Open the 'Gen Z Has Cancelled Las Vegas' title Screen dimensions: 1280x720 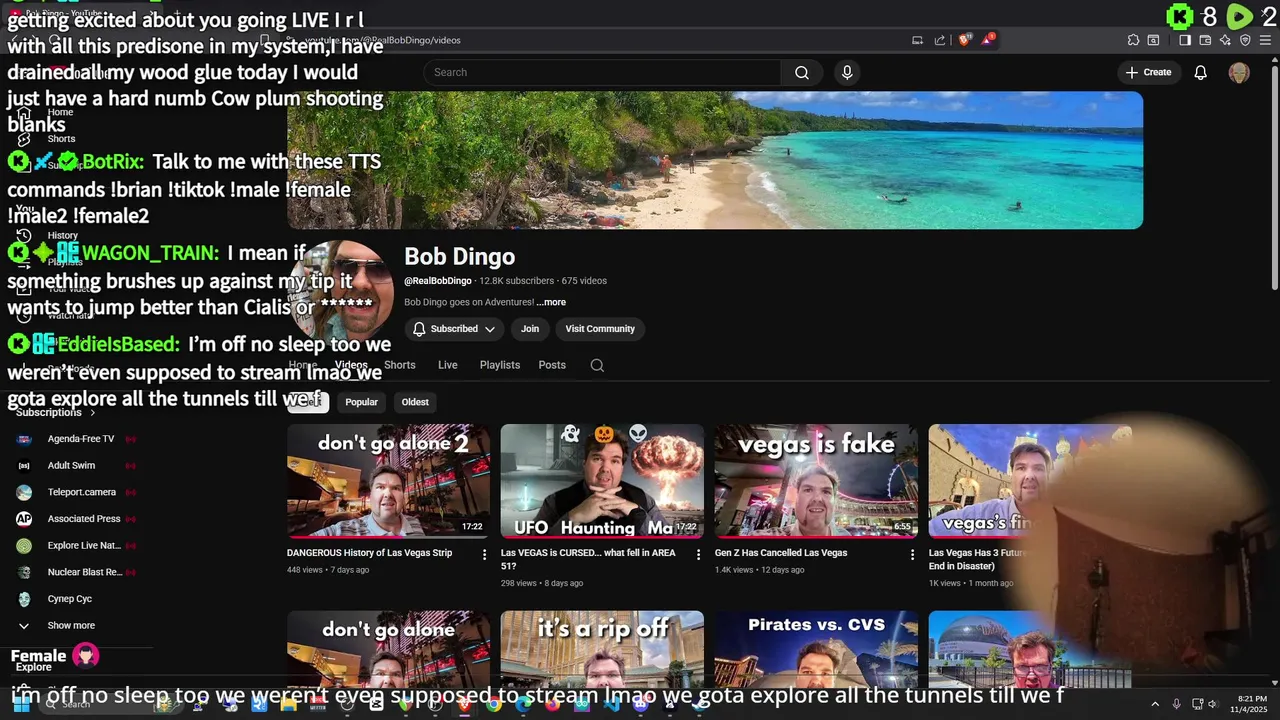pos(781,553)
